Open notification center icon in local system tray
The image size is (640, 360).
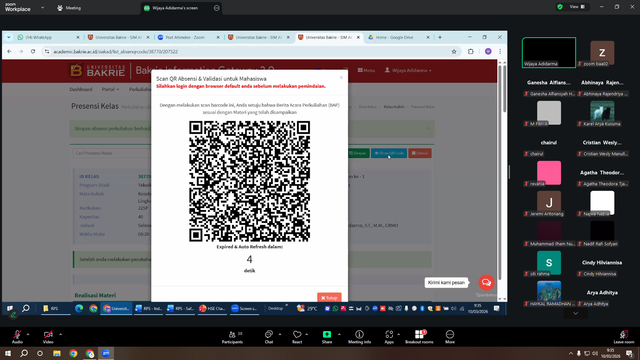(x=629, y=353)
